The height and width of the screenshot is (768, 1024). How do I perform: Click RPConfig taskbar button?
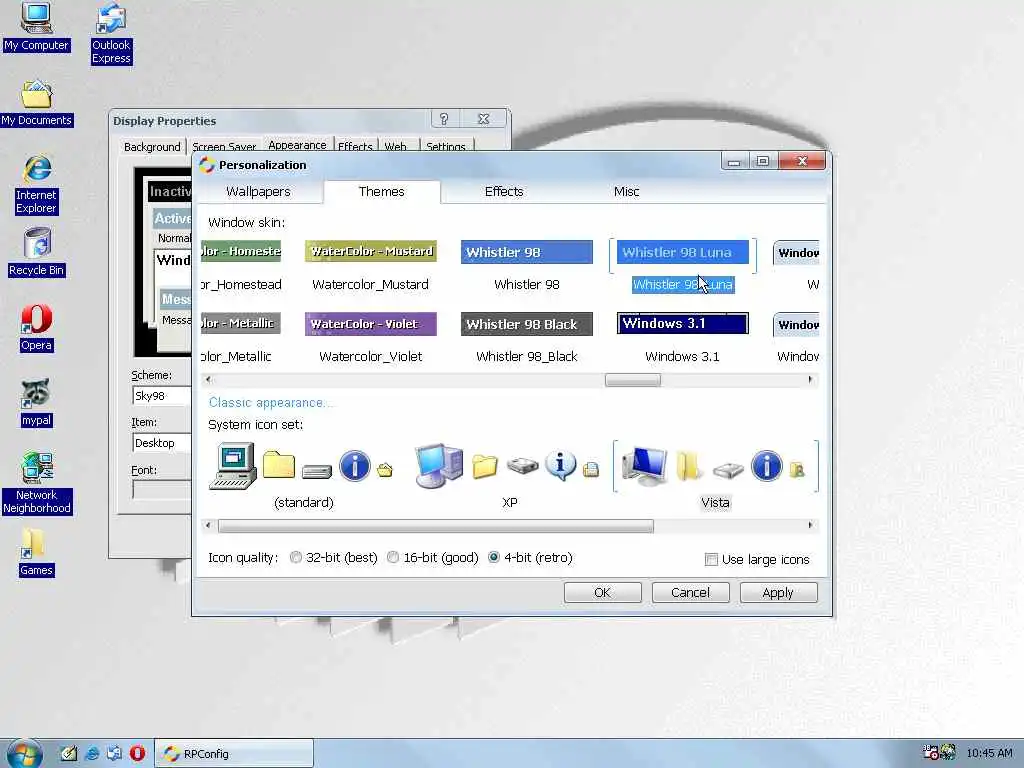[234, 754]
